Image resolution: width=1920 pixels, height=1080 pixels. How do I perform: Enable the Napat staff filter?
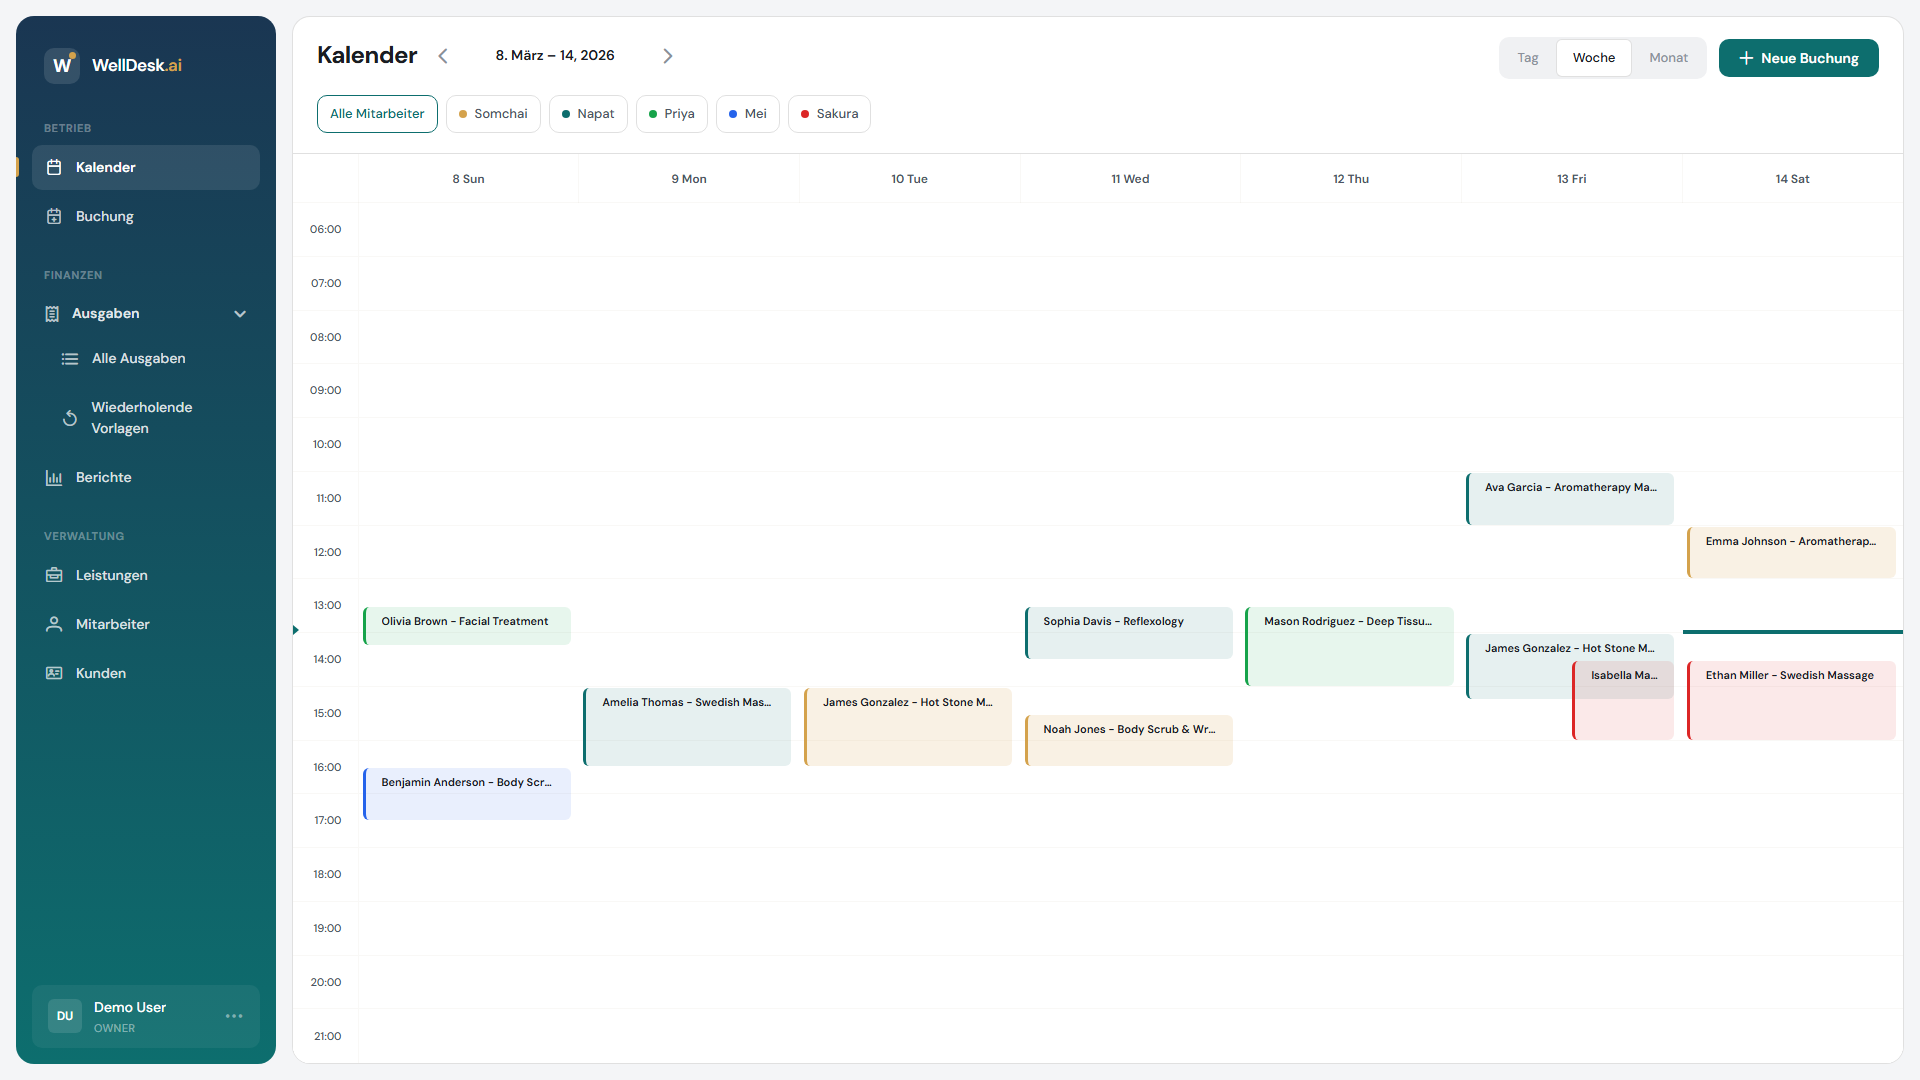pos(588,113)
